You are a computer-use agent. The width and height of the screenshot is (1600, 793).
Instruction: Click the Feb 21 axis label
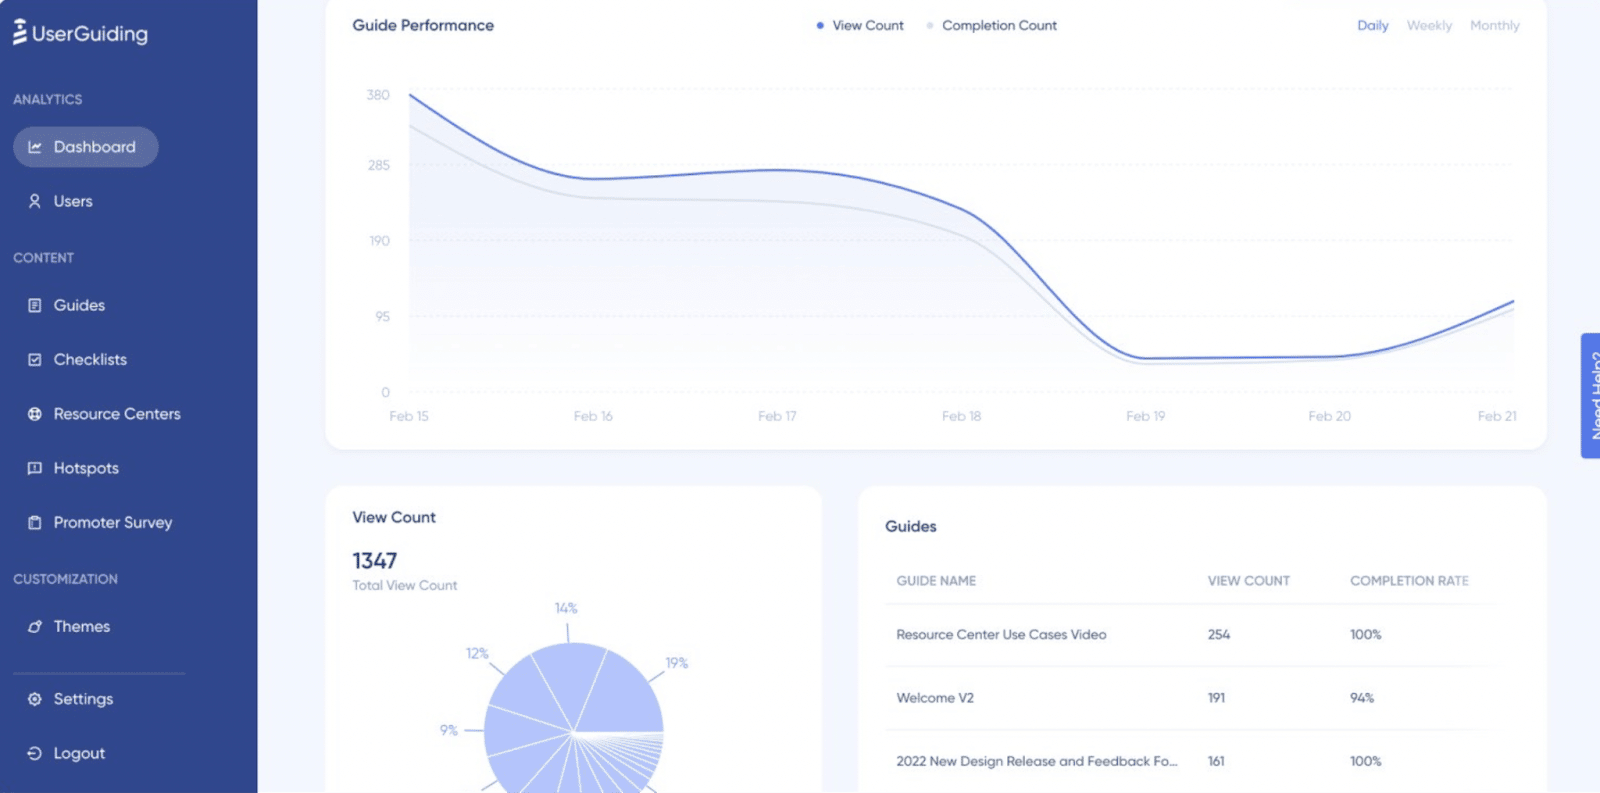(1497, 416)
